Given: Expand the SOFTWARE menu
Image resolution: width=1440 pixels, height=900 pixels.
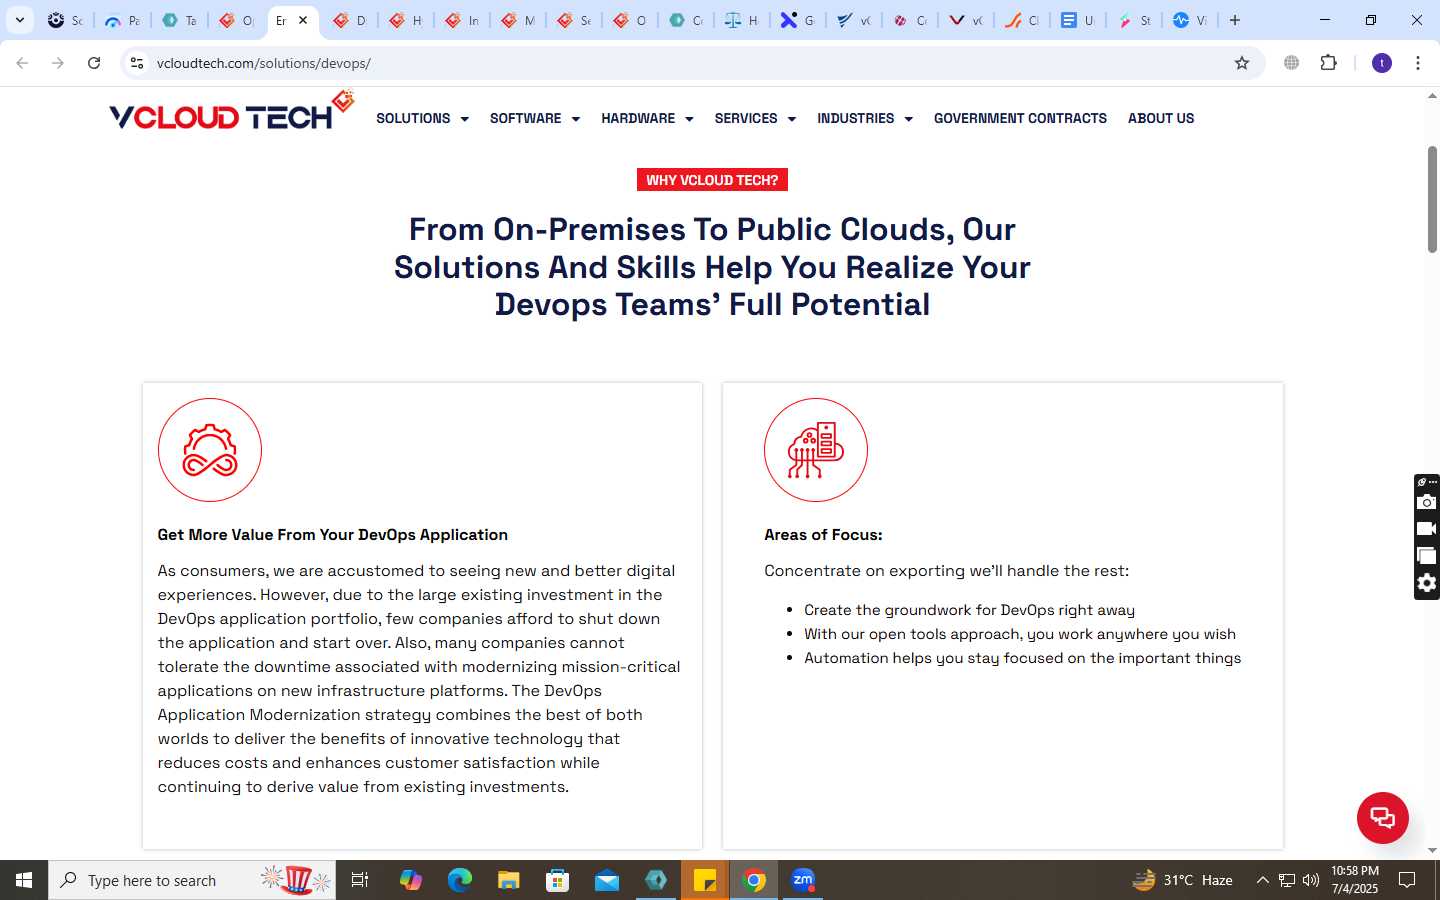Looking at the screenshot, I should [534, 118].
